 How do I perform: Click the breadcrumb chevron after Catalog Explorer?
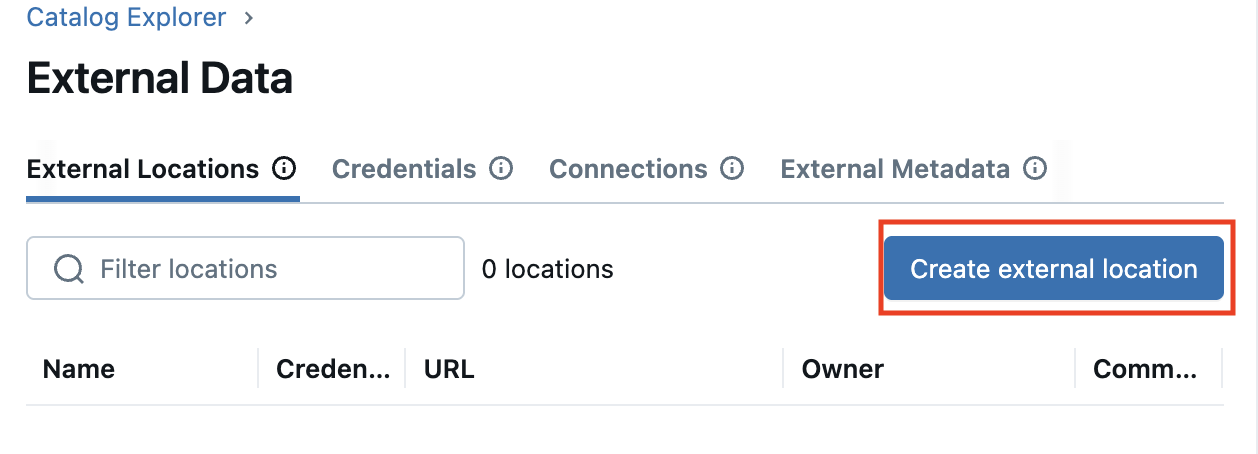tap(249, 17)
